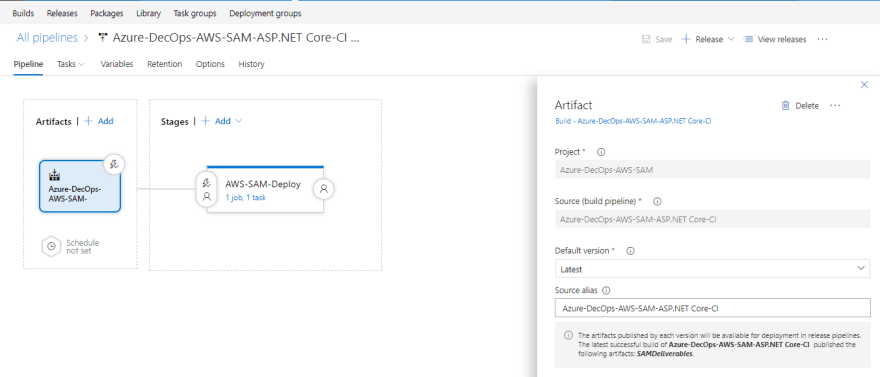Open the Default version Latest dropdown
The width and height of the screenshot is (880, 377).
click(x=712, y=269)
